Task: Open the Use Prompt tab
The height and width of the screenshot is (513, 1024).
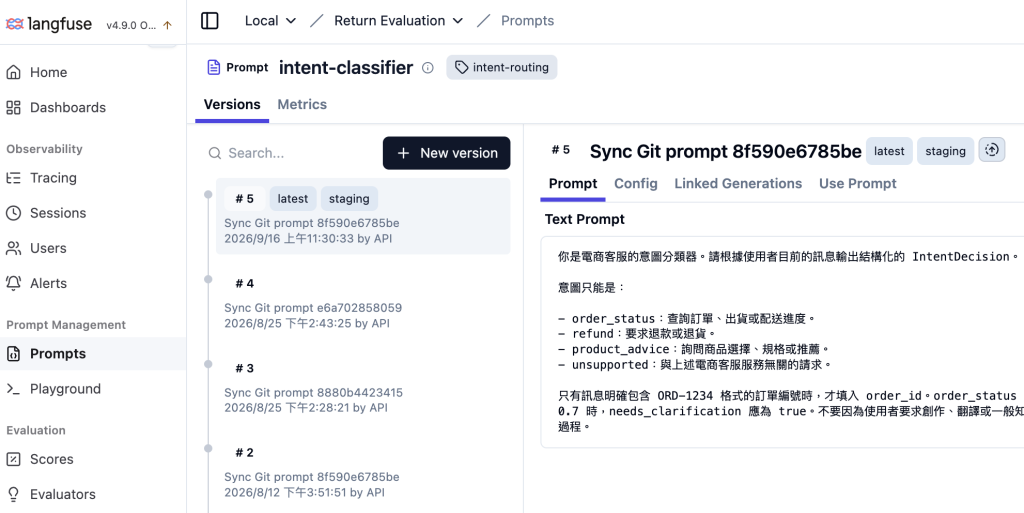Action: (x=857, y=184)
